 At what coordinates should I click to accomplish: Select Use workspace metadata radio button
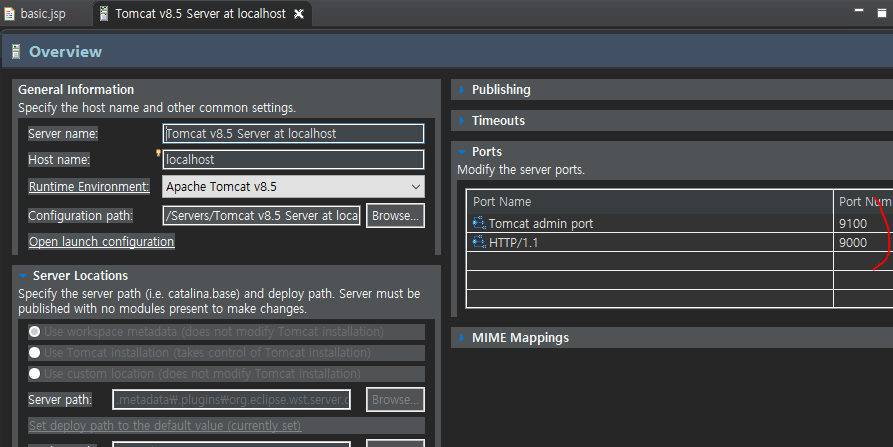(35, 331)
